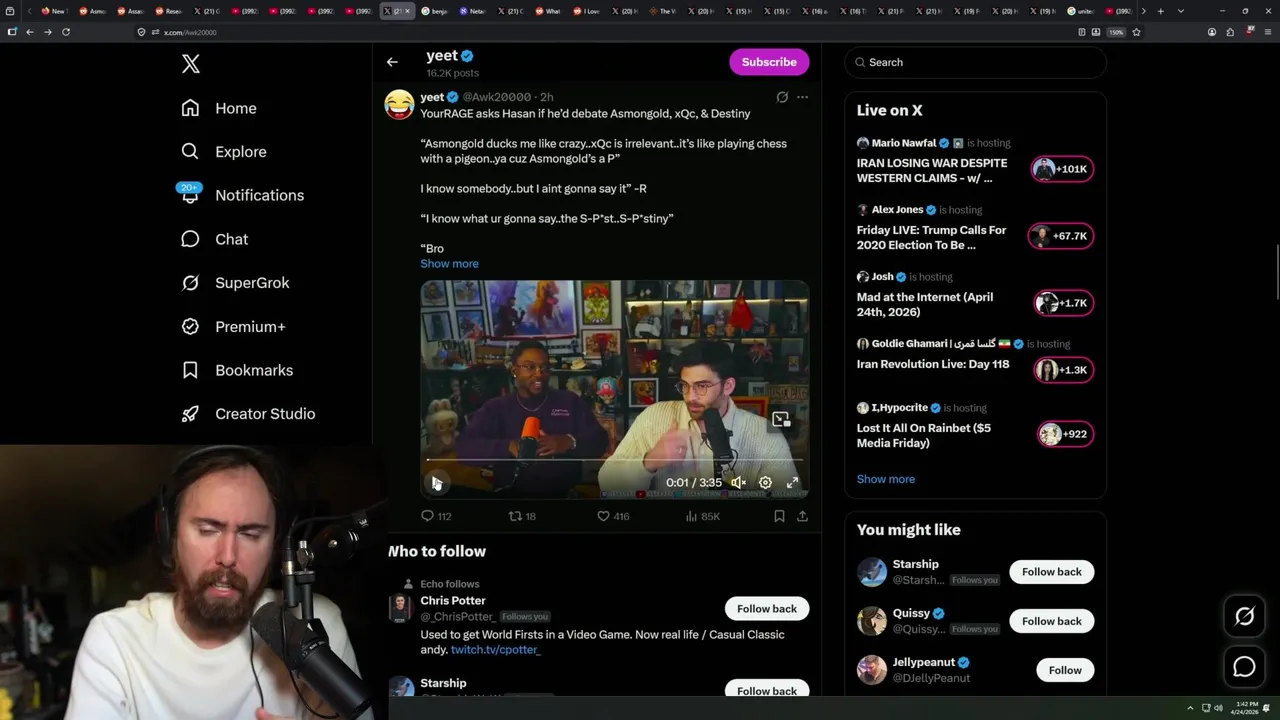Join Mario Nawfal's live with +101K
This screenshot has height=720, width=1280.
[x=1063, y=169]
